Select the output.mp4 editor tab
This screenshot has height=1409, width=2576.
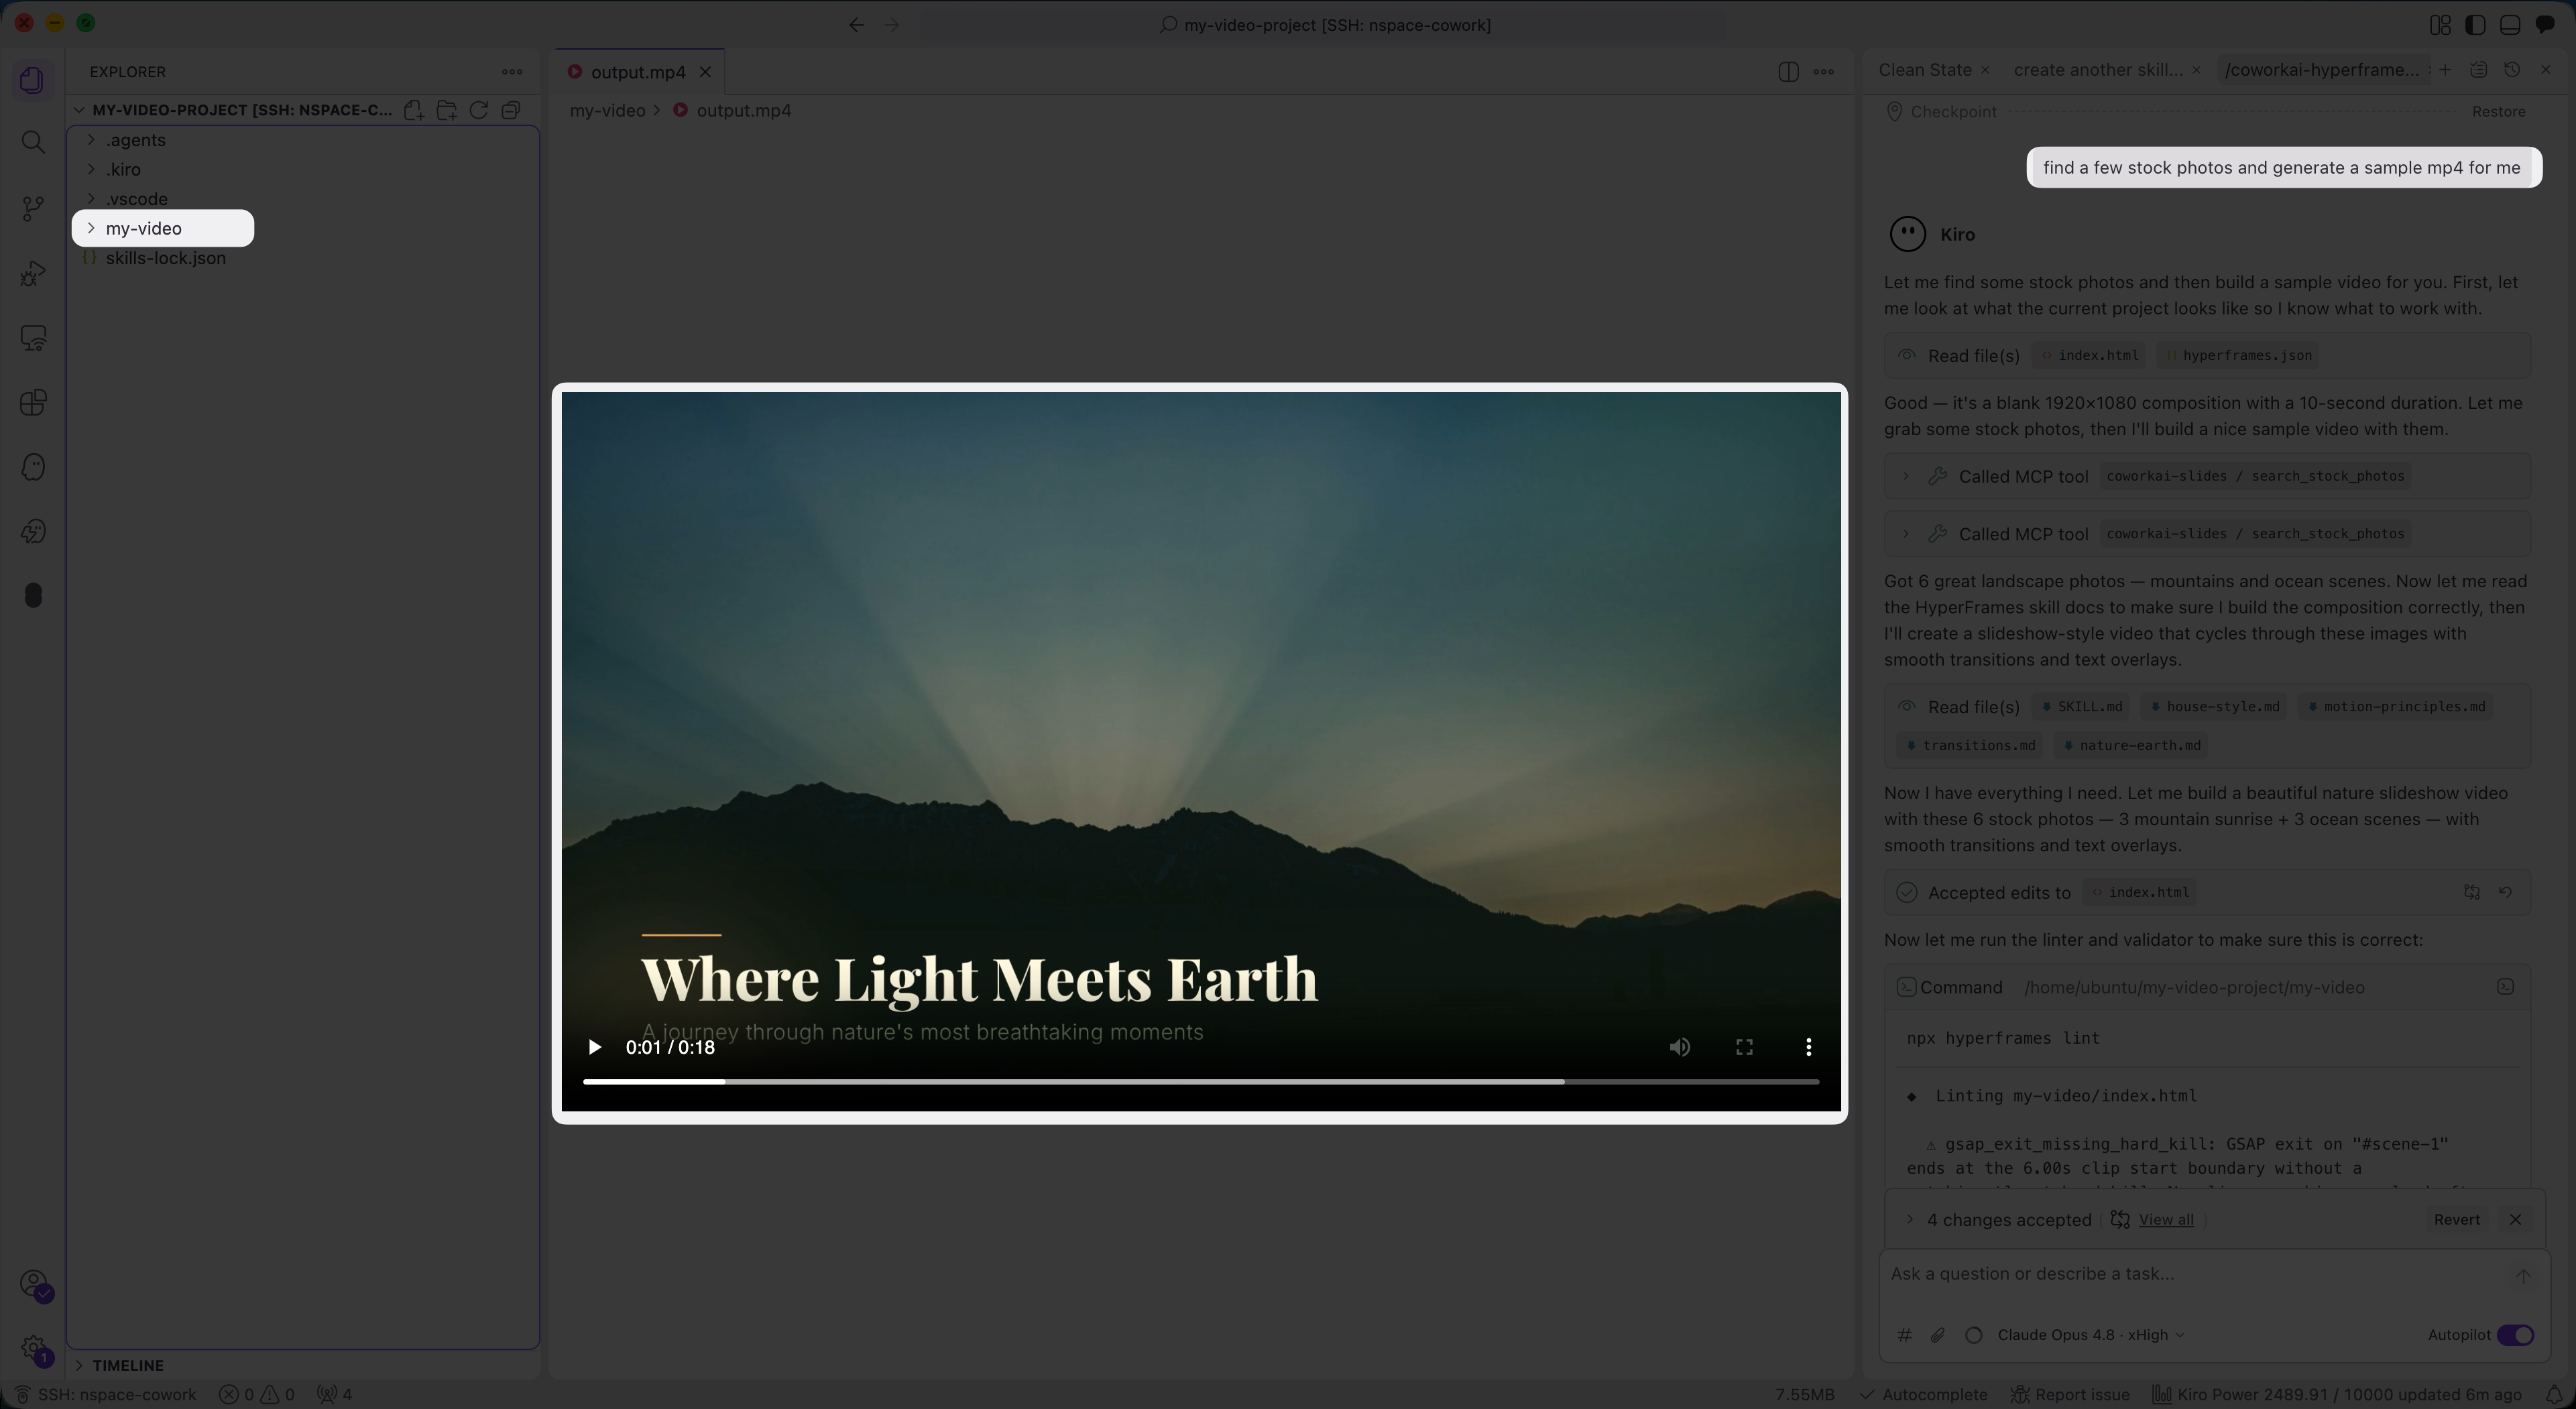point(637,72)
